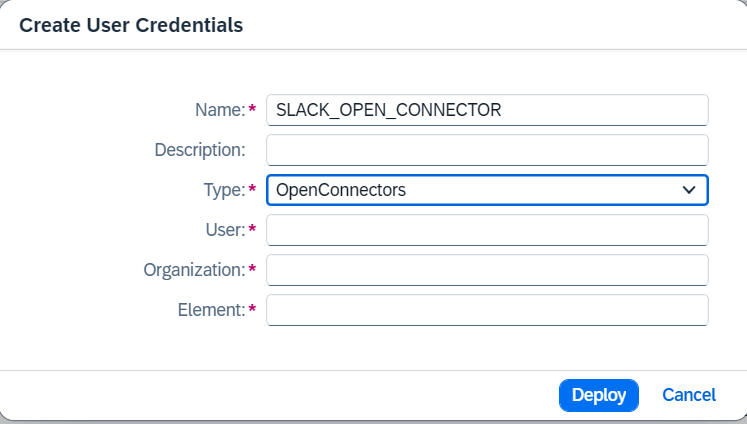Screen dimensions: 747x424
Task: Click the Name input field
Action: coord(487,110)
